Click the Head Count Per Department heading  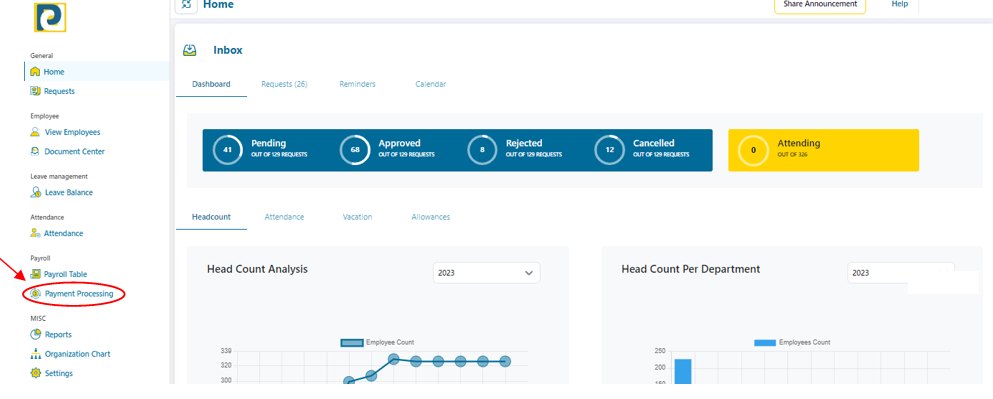(x=691, y=269)
